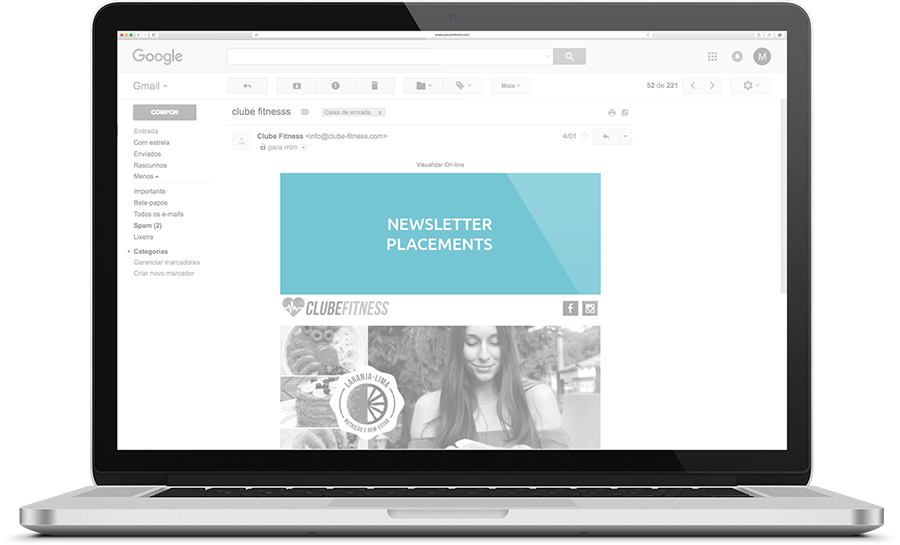
Task: Open the settings gear menu
Action: pyautogui.click(x=750, y=85)
